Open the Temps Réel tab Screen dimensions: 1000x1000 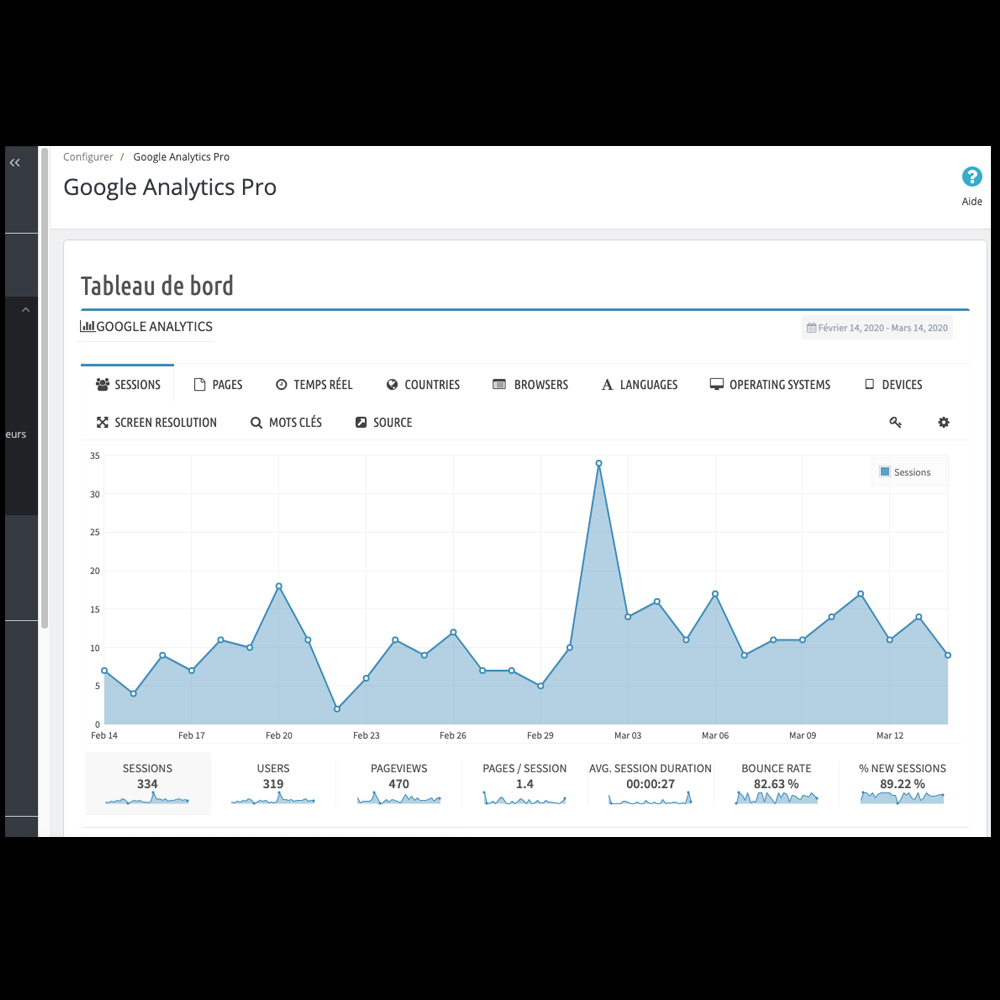click(x=314, y=385)
